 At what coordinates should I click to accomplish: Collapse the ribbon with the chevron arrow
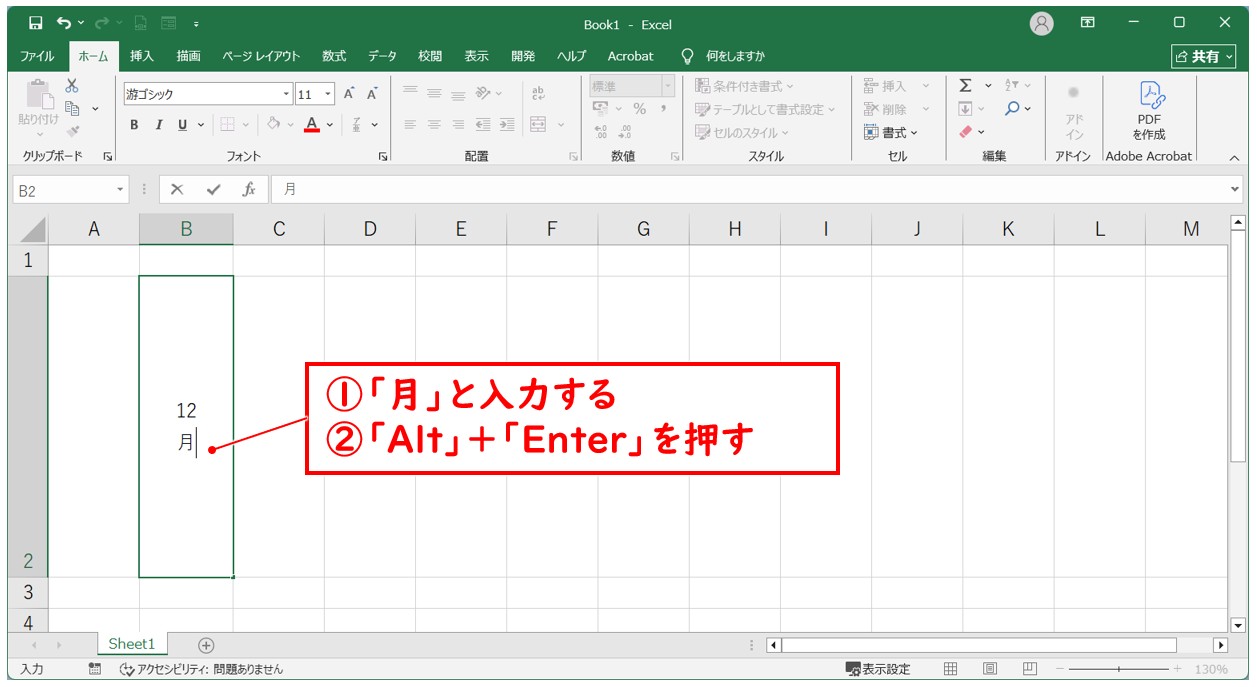[1234, 157]
